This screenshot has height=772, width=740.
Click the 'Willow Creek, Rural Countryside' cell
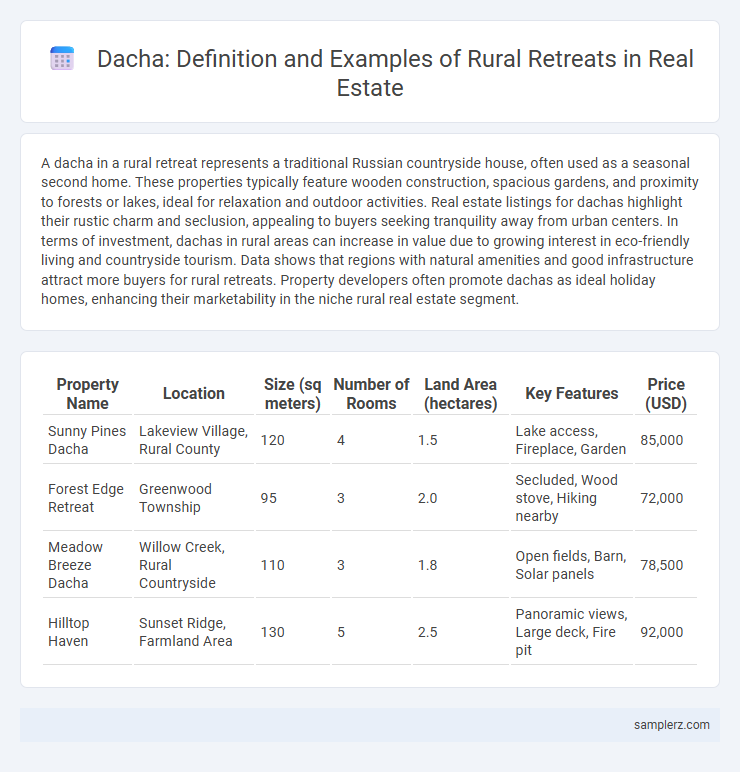click(x=193, y=565)
